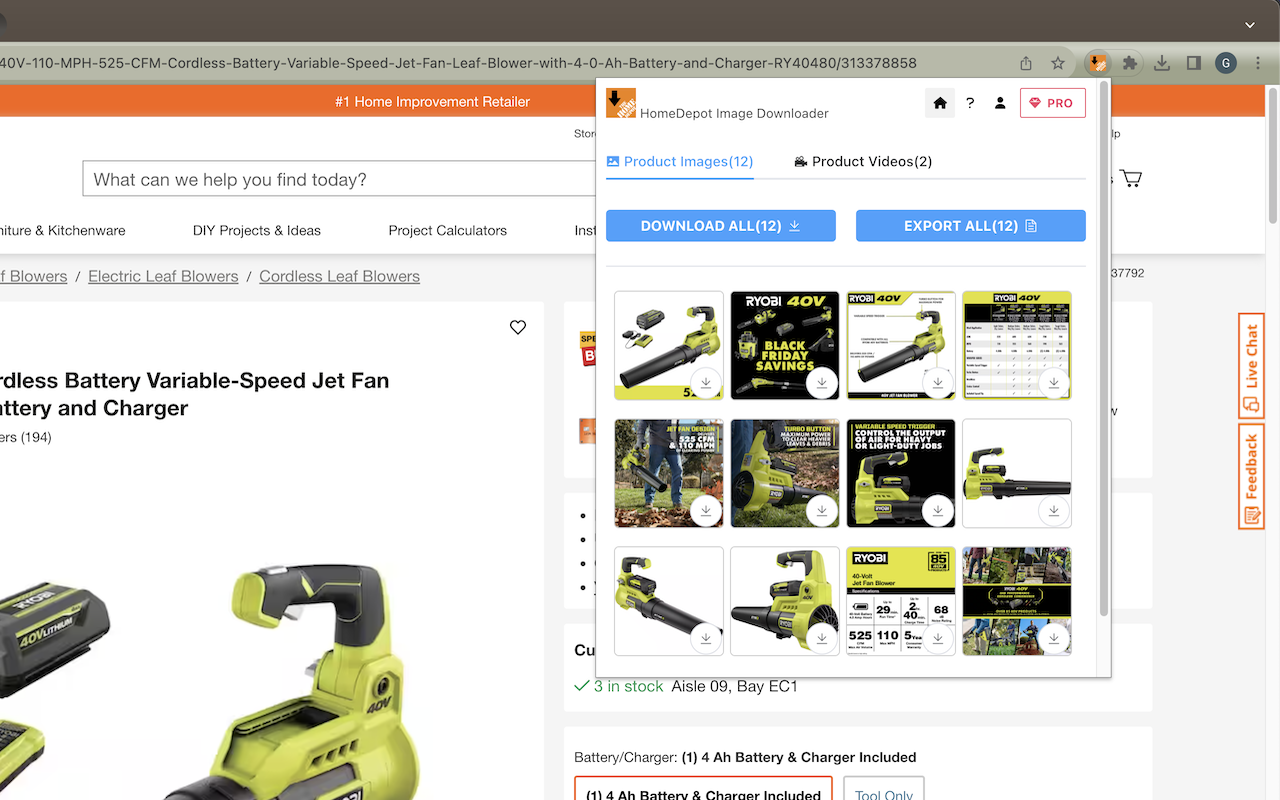
Task: Open help via the question mark icon
Action: pyautogui.click(x=969, y=102)
